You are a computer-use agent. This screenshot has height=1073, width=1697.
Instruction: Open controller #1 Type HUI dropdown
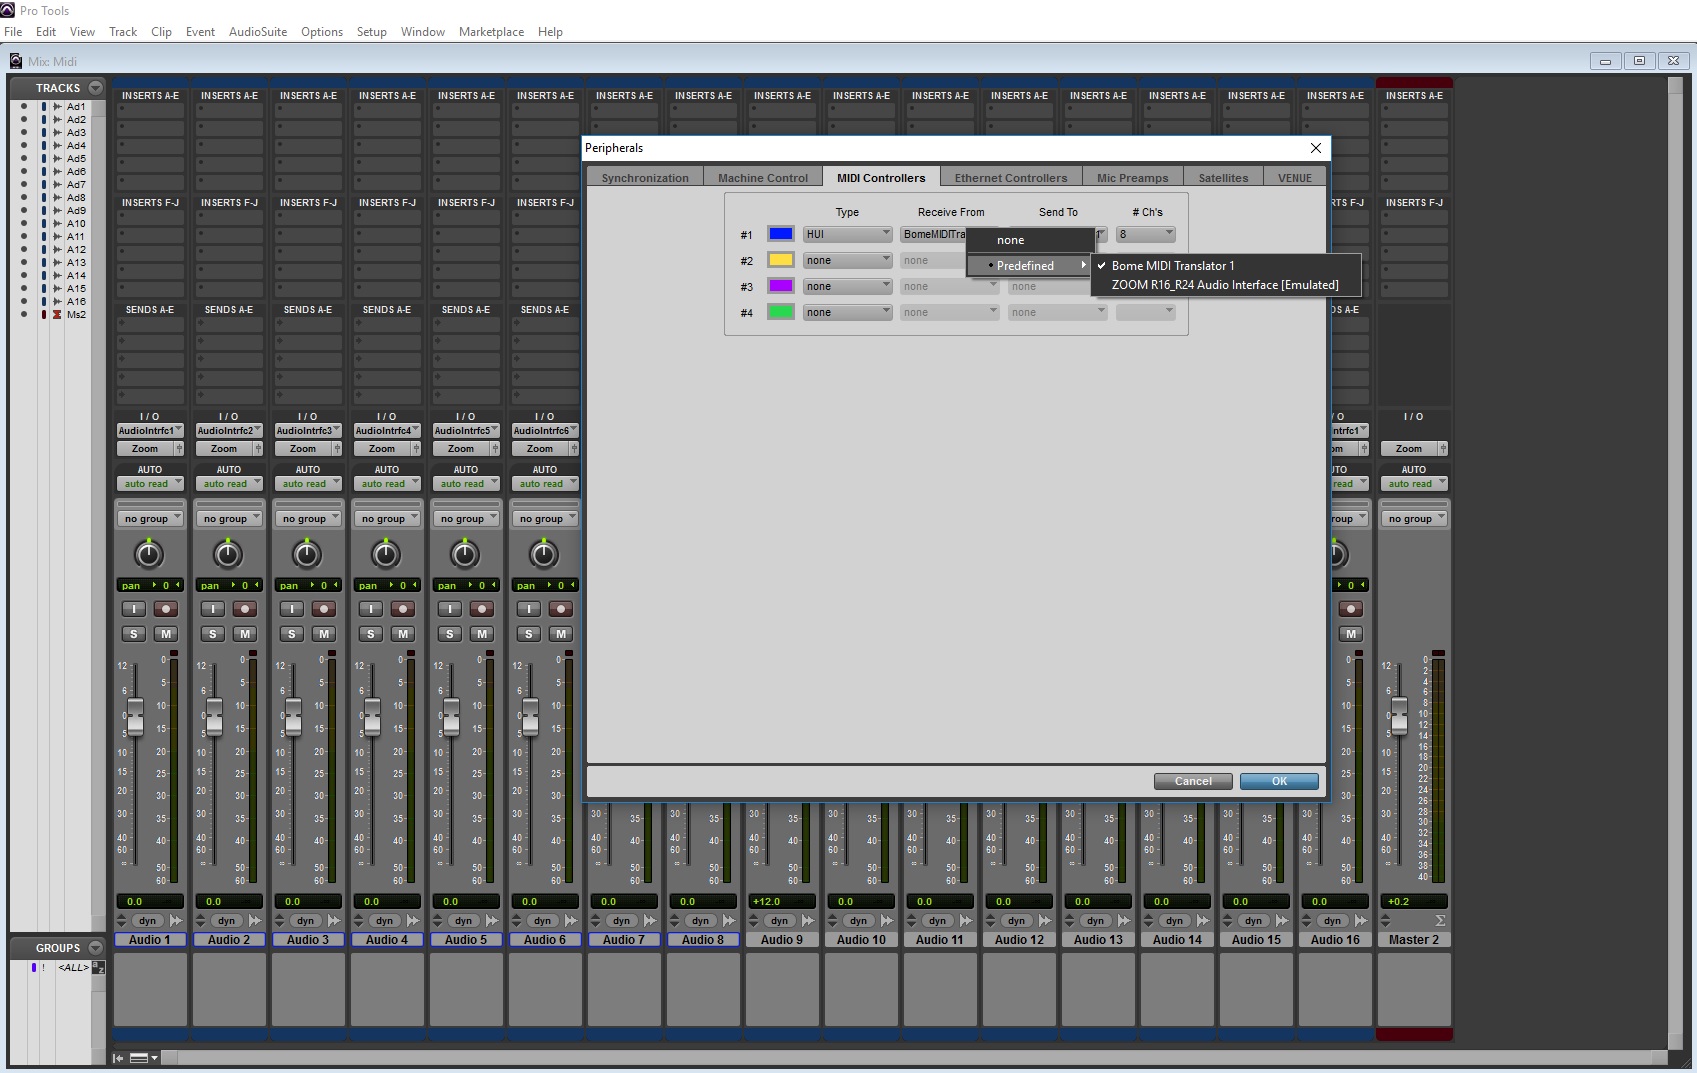pos(847,235)
